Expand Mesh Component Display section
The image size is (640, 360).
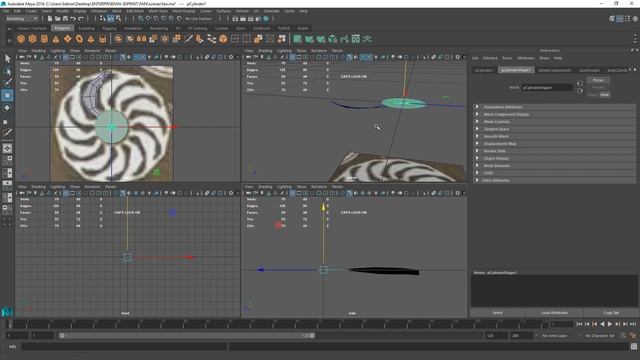coord(554,114)
